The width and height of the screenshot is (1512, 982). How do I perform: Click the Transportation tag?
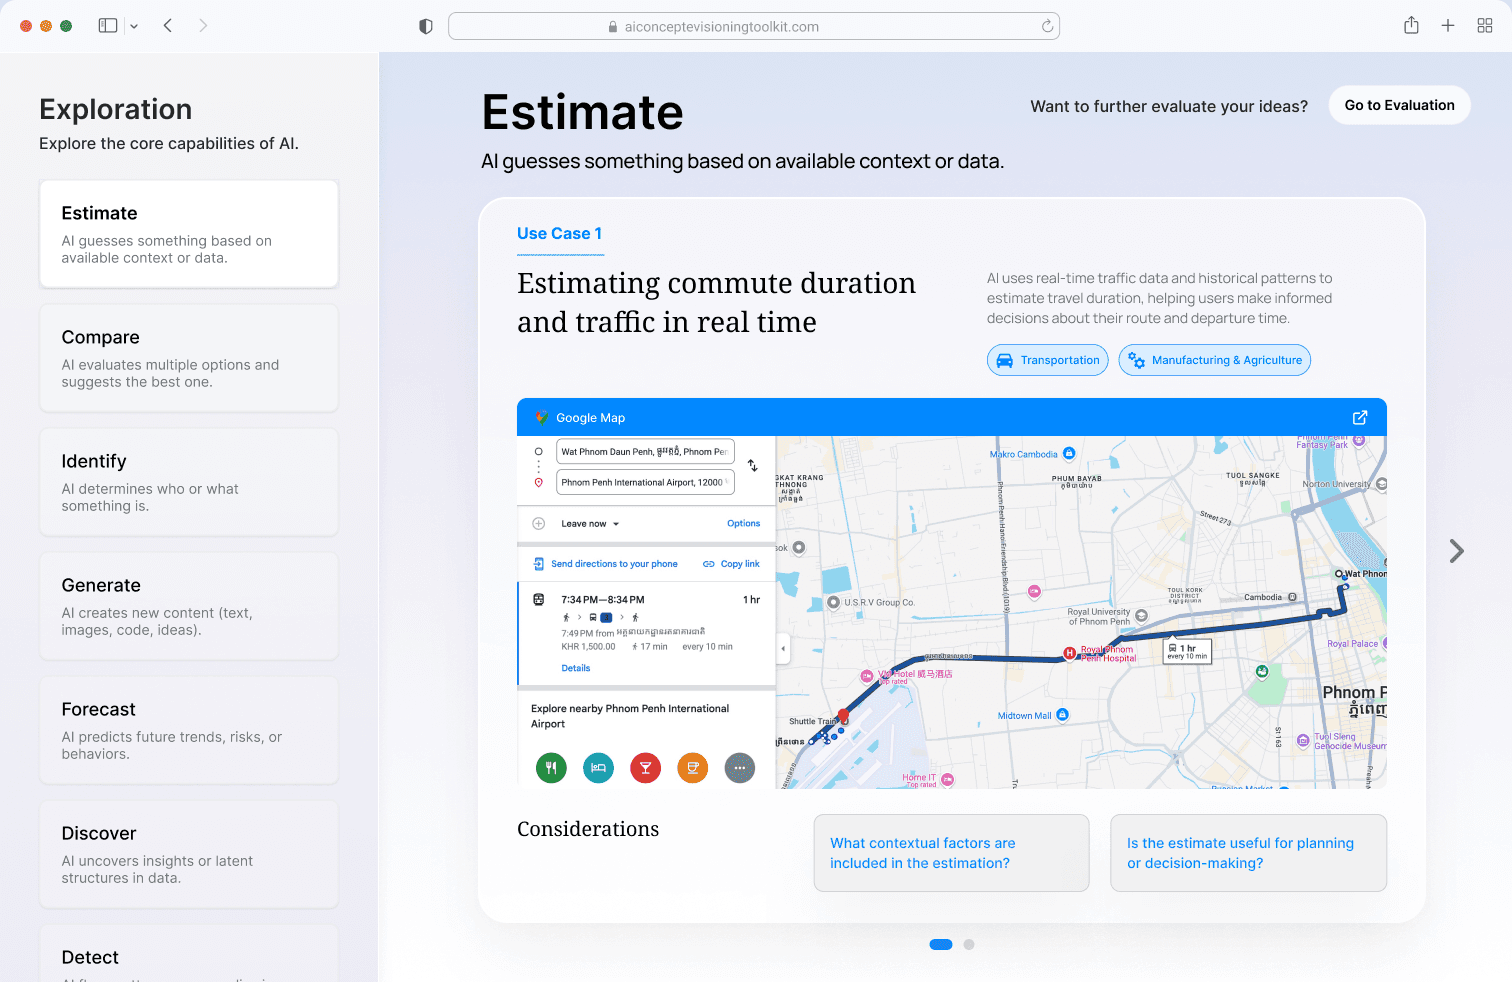tap(1048, 360)
